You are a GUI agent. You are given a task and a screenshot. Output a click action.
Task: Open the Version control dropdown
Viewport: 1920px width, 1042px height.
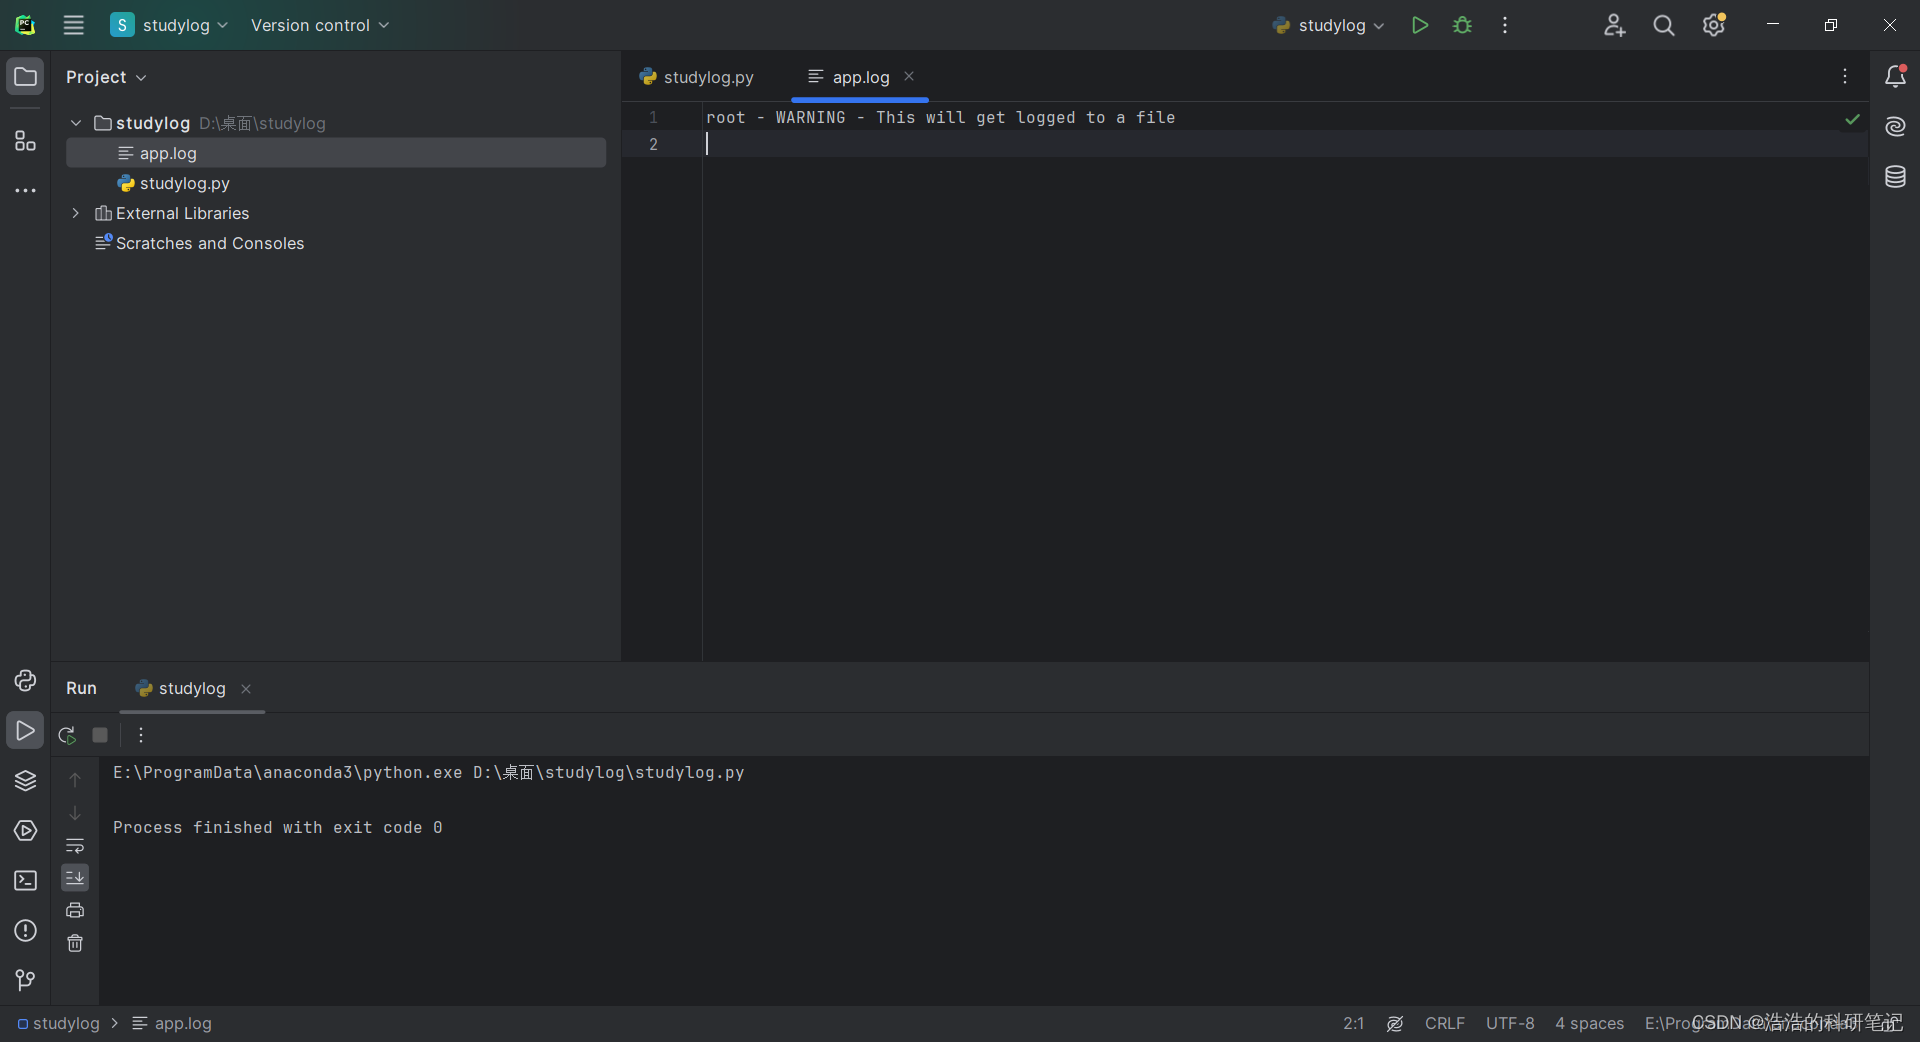(x=319, y=25)
